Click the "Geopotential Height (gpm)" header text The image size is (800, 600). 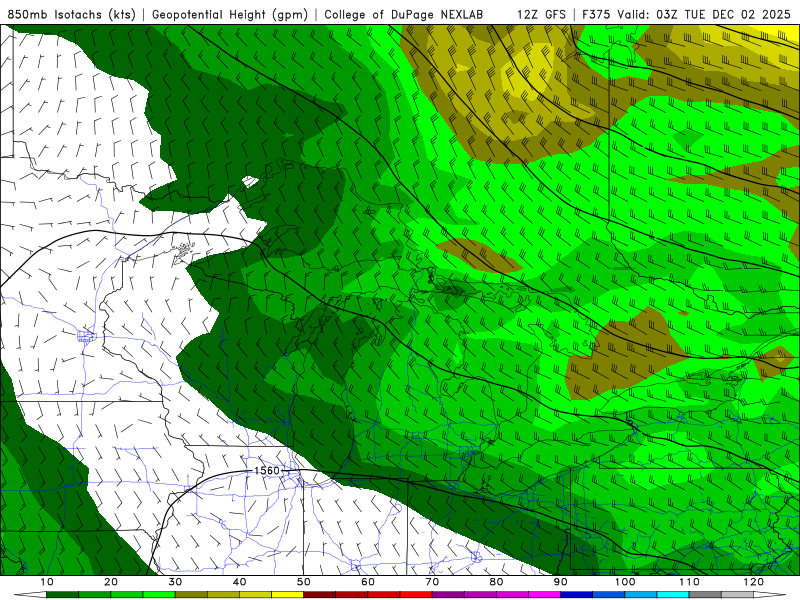coord(230,15)
